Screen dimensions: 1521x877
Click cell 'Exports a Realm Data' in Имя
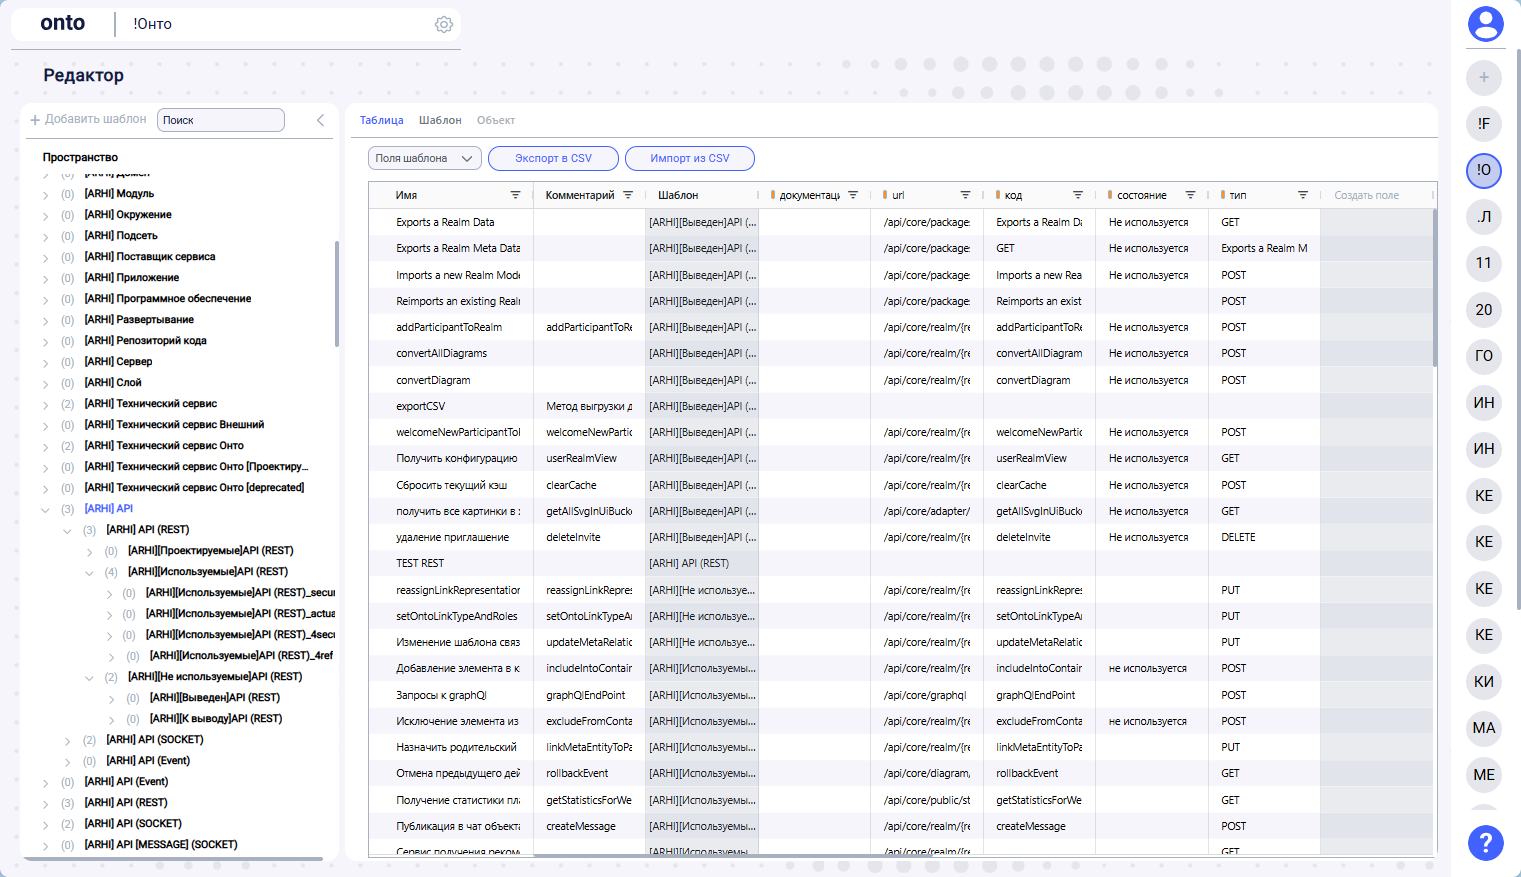tap(445, 222)
